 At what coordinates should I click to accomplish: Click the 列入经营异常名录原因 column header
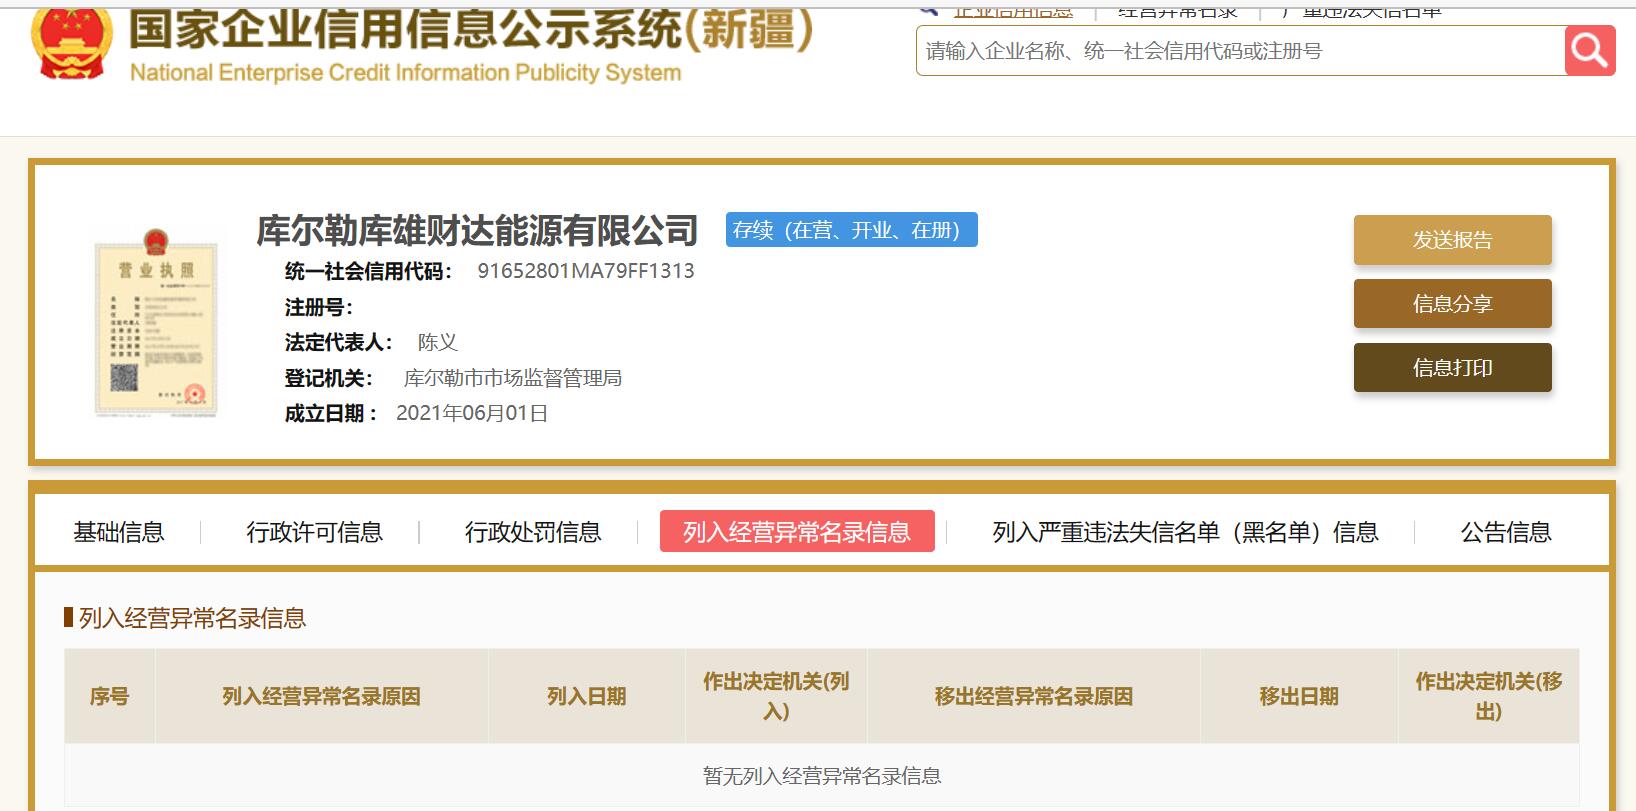pyautogui.click(x=321, y=696)
